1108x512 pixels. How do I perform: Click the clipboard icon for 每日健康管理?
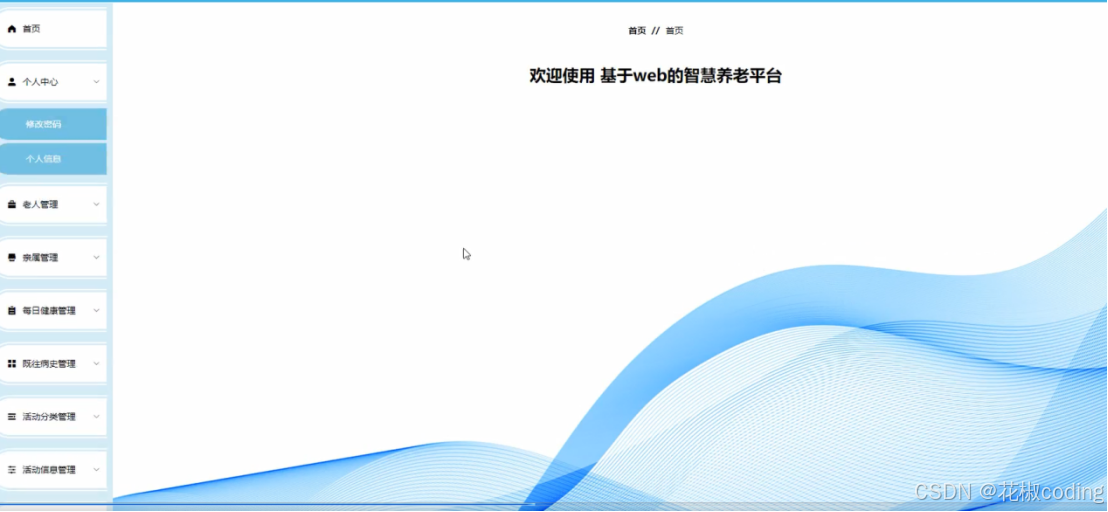11,311
